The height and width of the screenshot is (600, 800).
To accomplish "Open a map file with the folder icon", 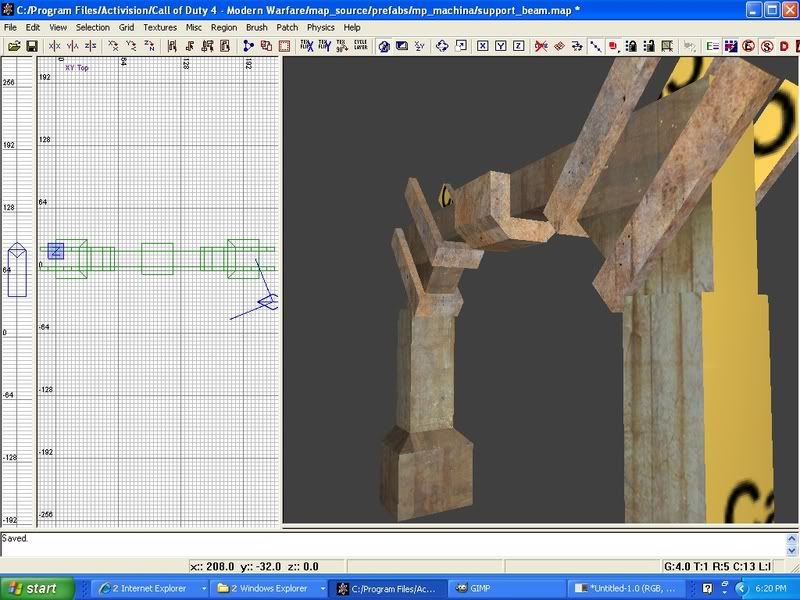I will 14,46.
